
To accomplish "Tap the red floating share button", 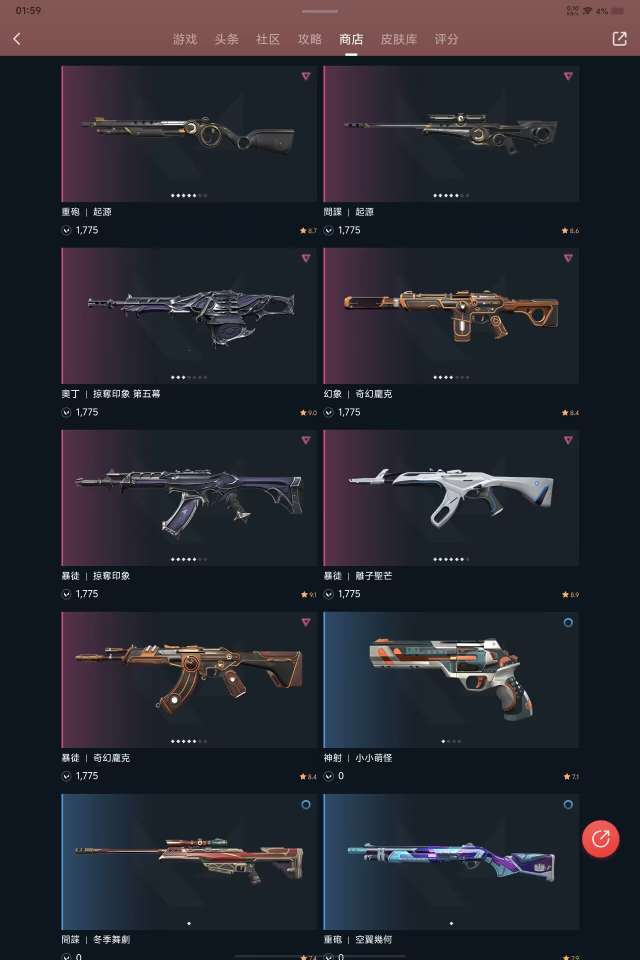I will [600, 838].
